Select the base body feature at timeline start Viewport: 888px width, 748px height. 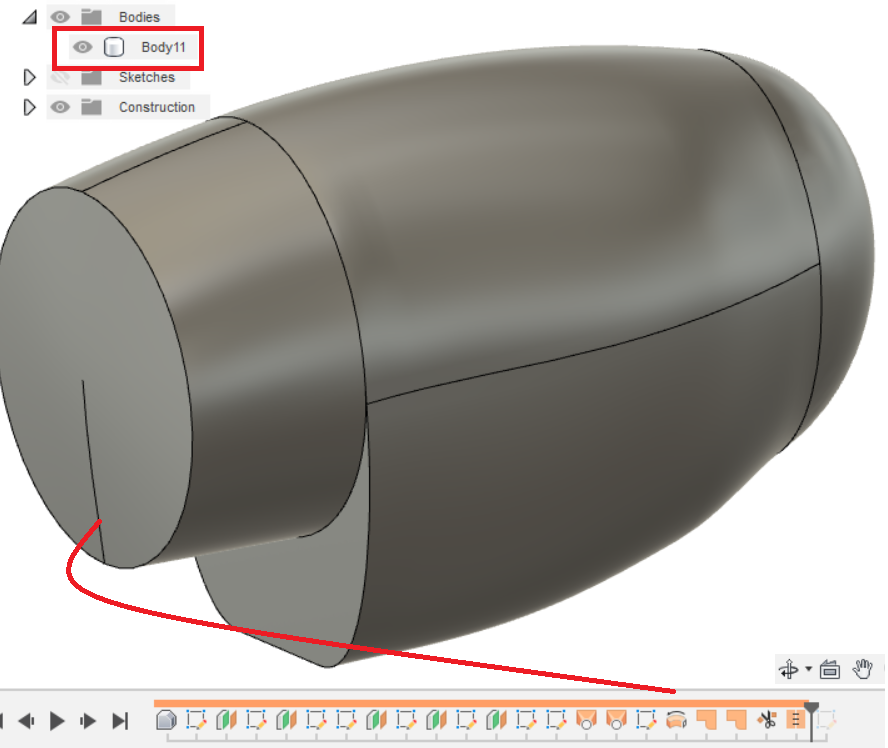pos(166,720)
